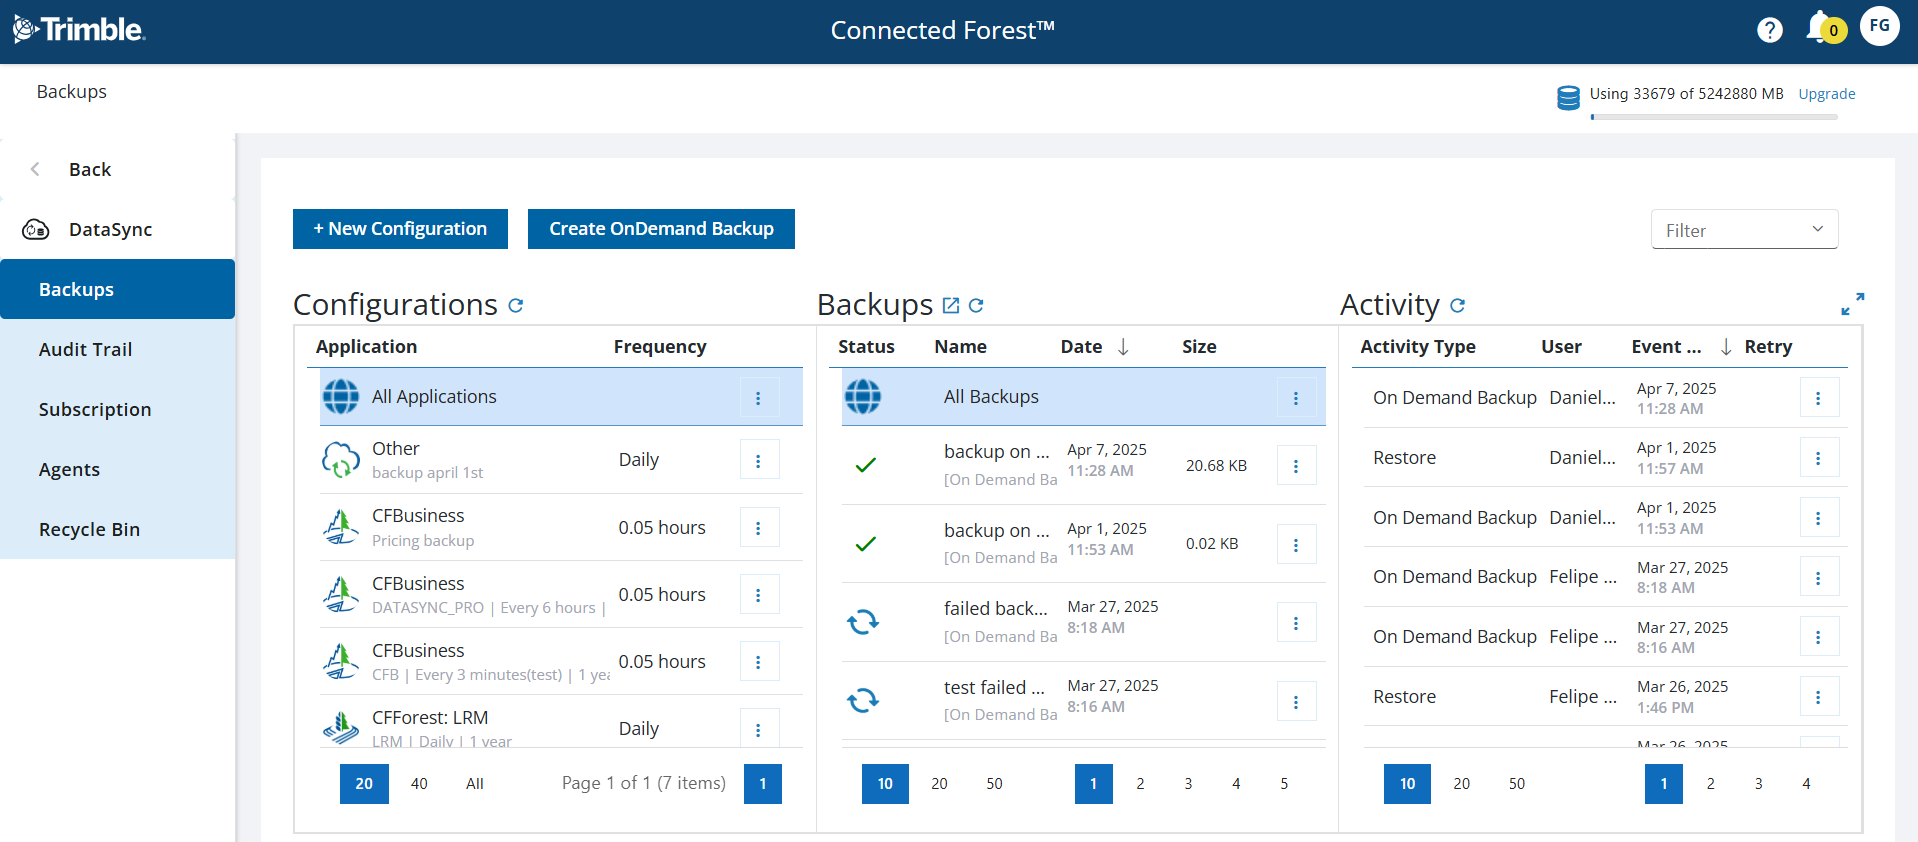
Task: Set Configurations page size to 40
Action: [419, 784]
